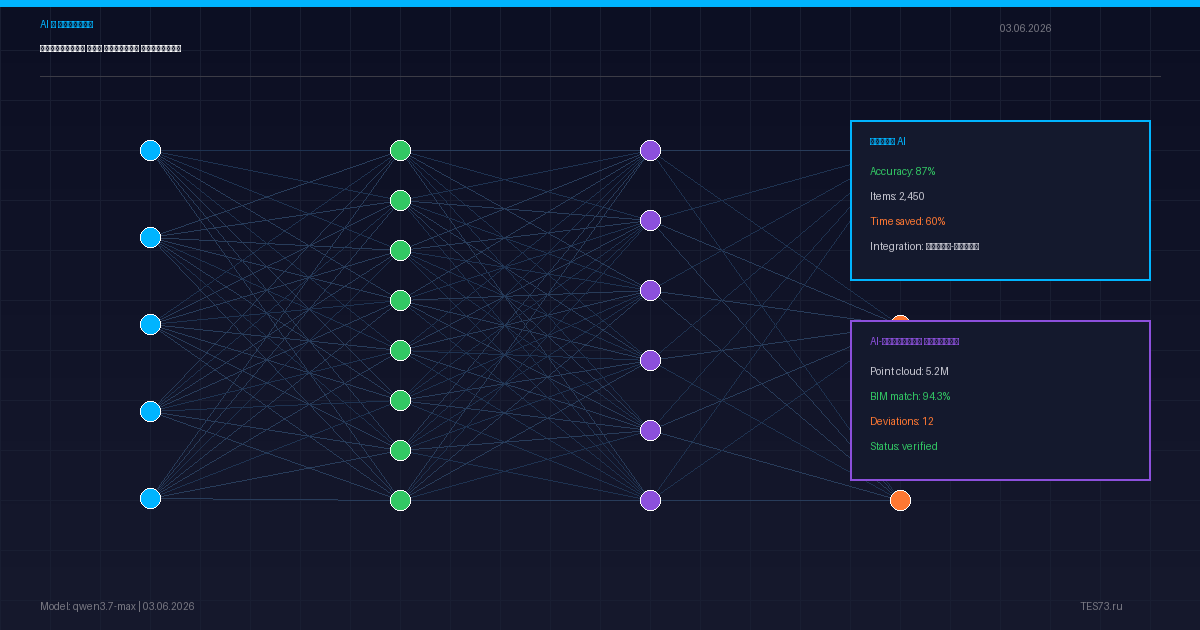Screen dimensions: 1200x630
Task: Select the 'Point cloud: 5.2M' line
Action: pos(909,372)
